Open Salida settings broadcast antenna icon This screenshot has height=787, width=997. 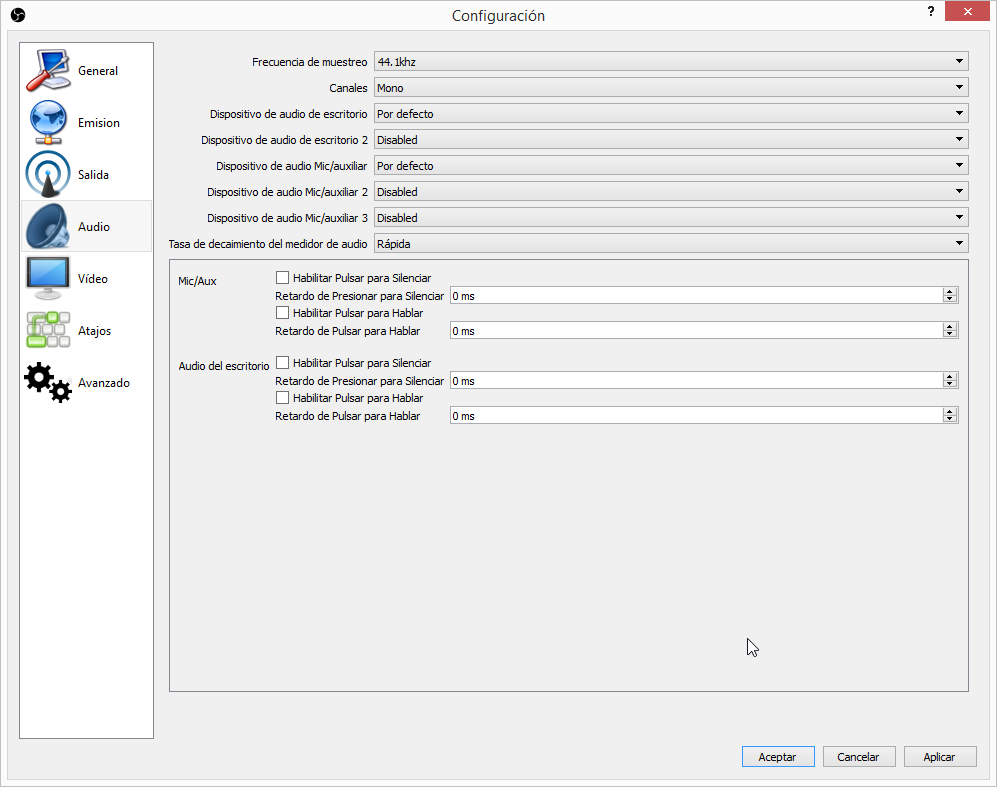point(48,174)
